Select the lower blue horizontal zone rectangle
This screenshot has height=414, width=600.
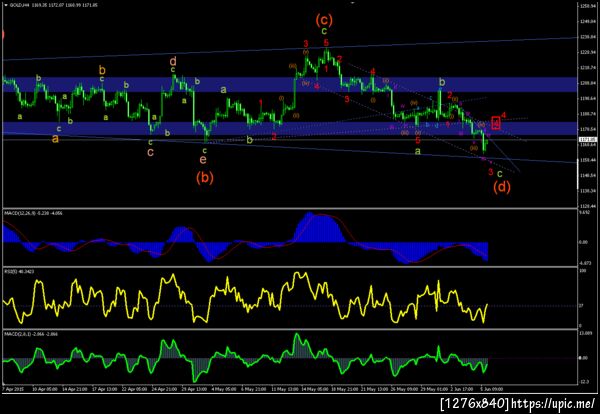click(289, 129)
